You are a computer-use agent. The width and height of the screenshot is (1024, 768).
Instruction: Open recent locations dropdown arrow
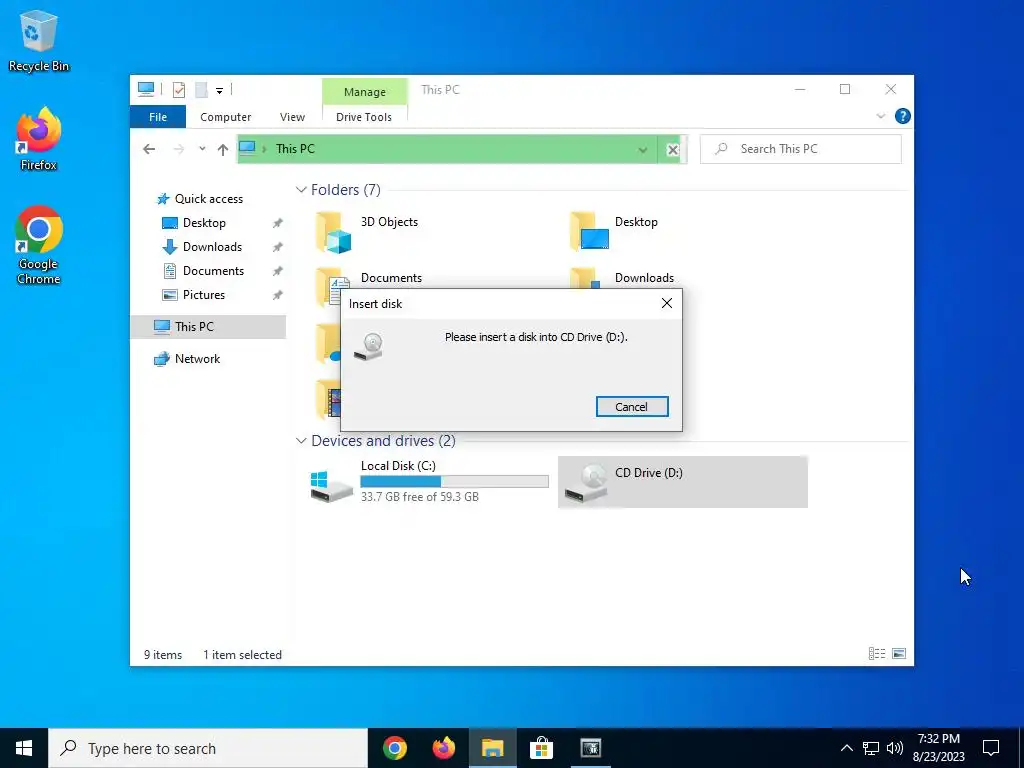pyautogui.click(x=202, y=149)
